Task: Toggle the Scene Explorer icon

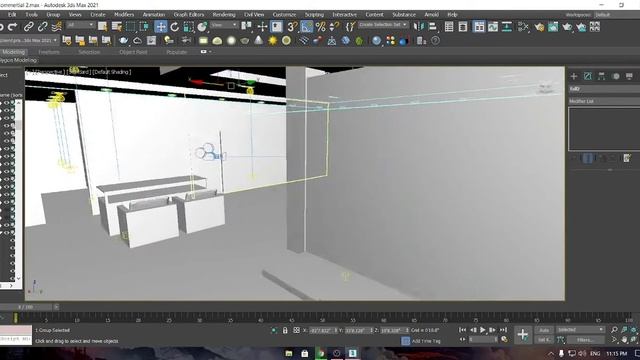Action: point(449,27)
